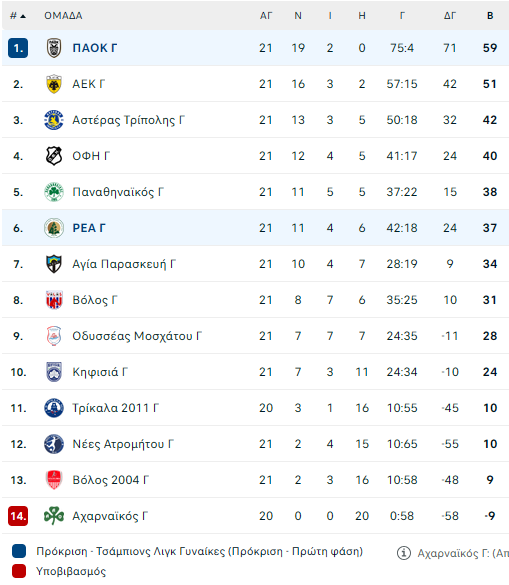Click the ΟΜΑΔΑ column header

pyautogui.click(x=63, y=16)
